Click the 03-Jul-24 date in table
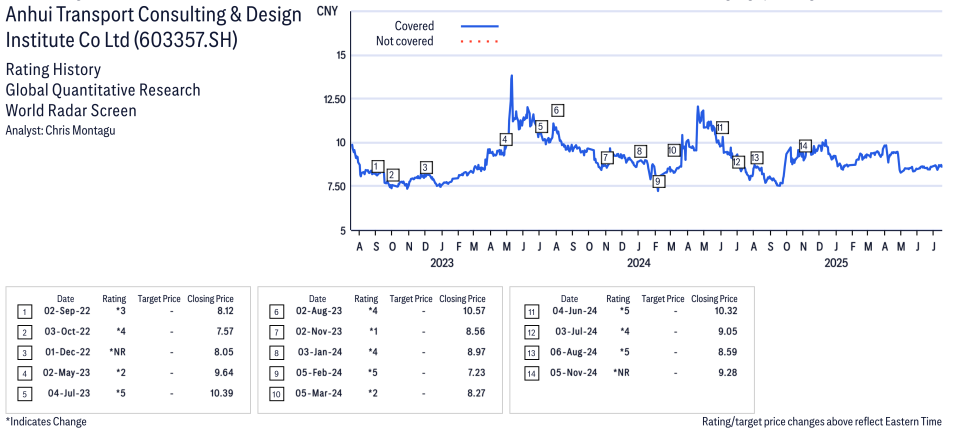Screen dimensions: 953x428 (x=577, y=331)
